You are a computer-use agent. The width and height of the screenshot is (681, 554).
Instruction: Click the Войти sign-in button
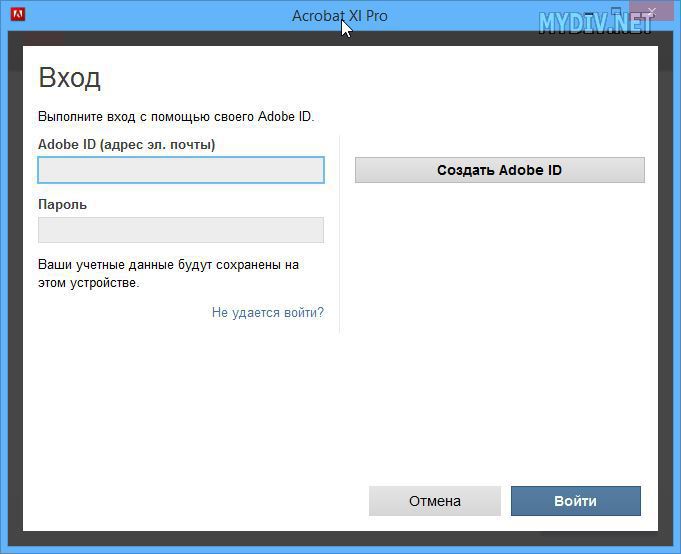[x=575, y=501]
